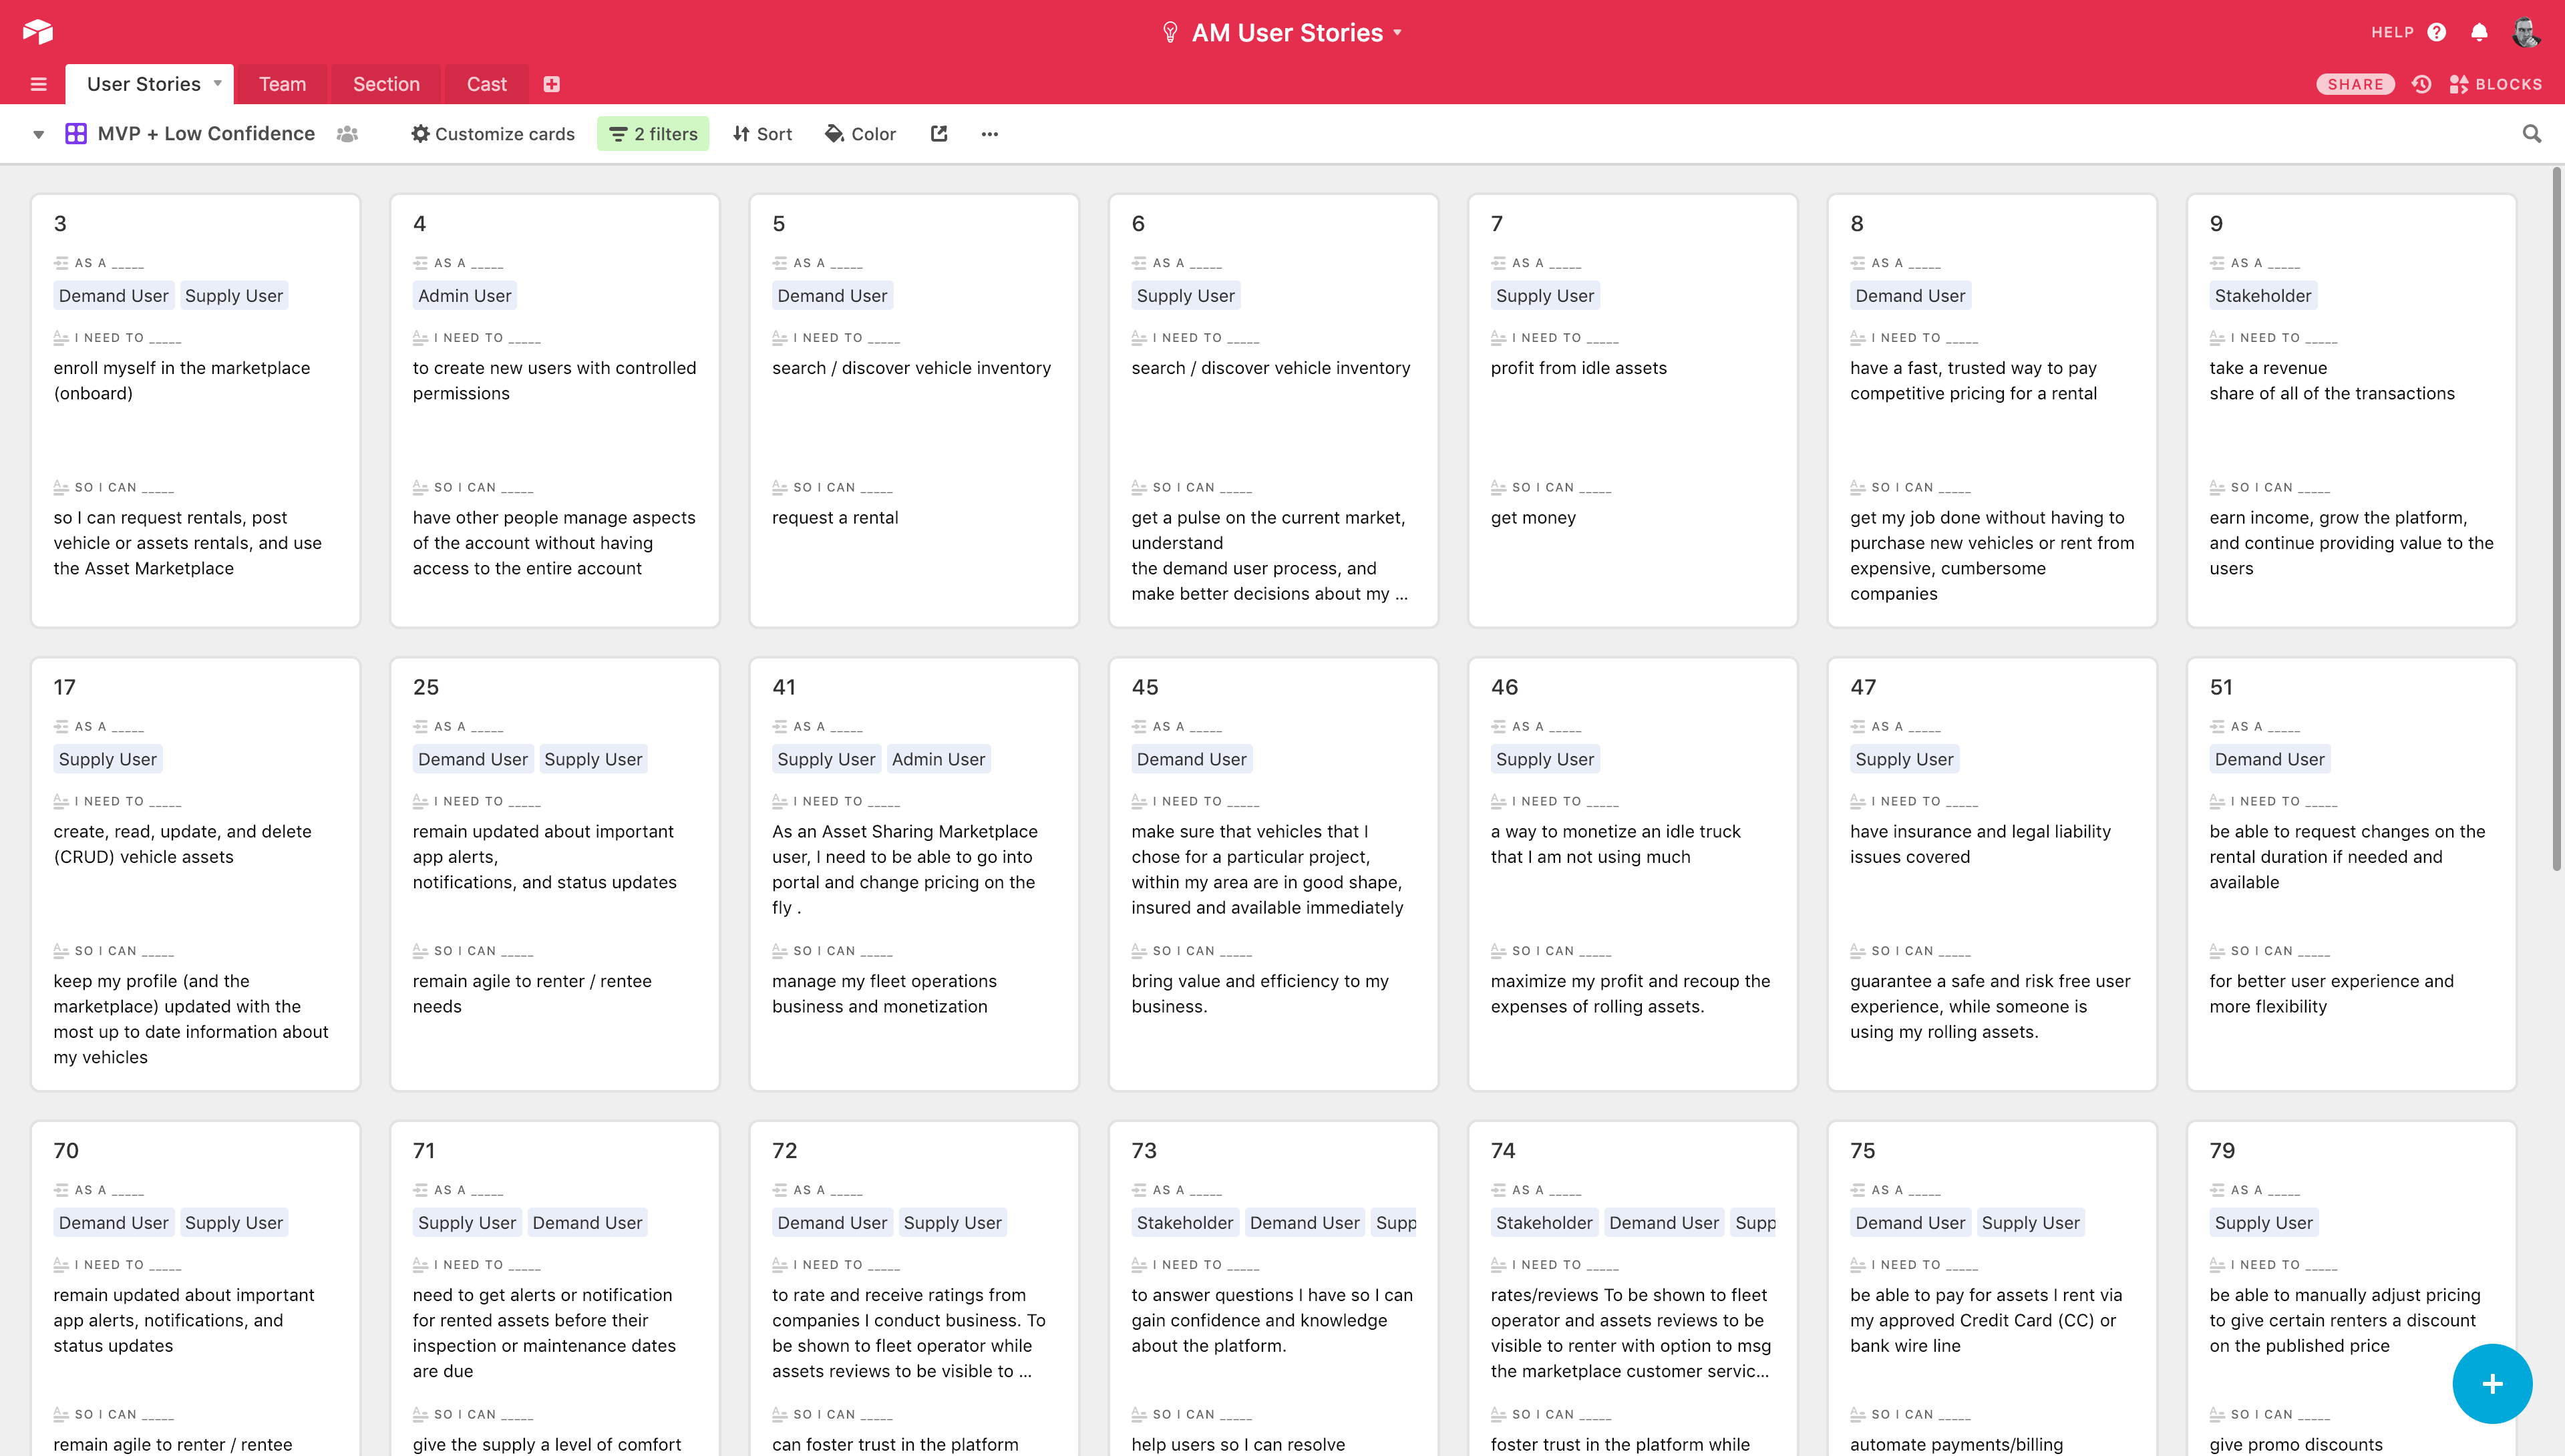Click the Airtable home logo icon
The height and width of the screenshot is (1456, 2565).
(x=38, y=32)
